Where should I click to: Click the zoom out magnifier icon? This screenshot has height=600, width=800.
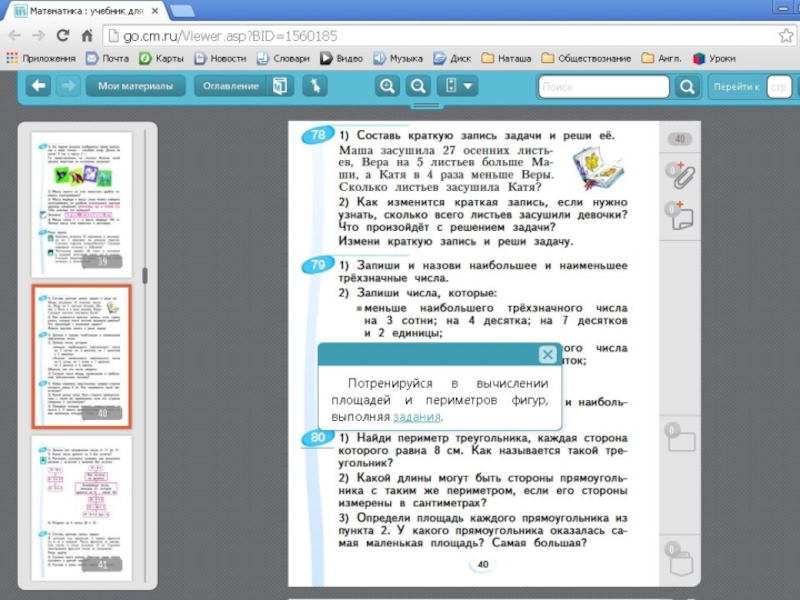[419, 87]
